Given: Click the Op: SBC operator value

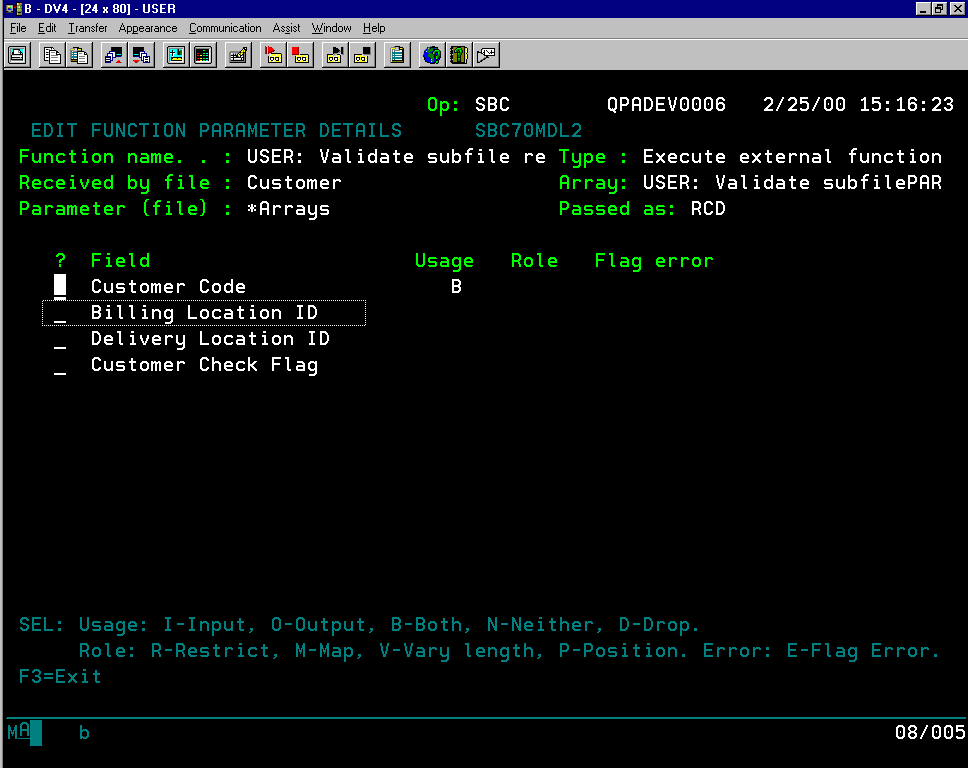Looking at the screenshot, I should pyautogui.click(x=492, y=104).
